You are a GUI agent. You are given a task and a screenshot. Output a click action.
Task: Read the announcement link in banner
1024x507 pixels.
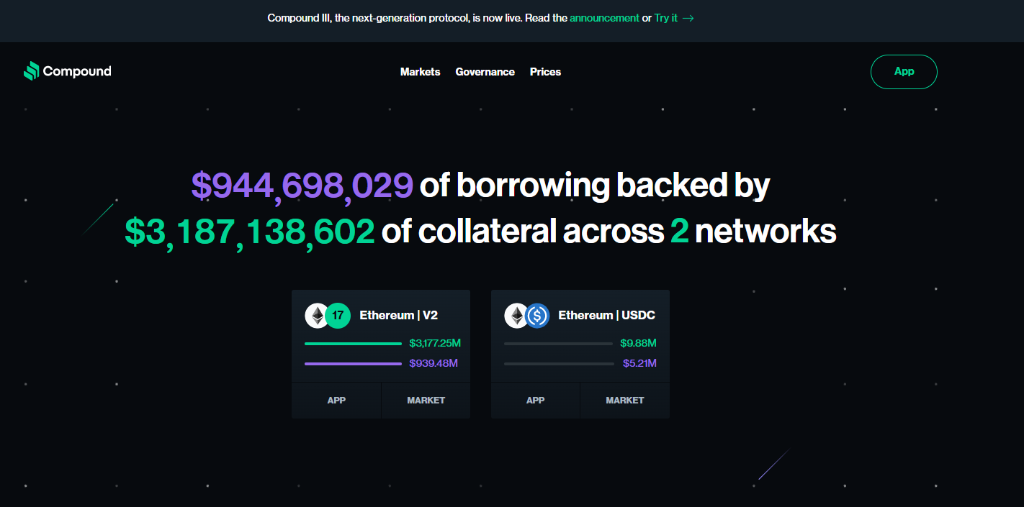[604, 18]
